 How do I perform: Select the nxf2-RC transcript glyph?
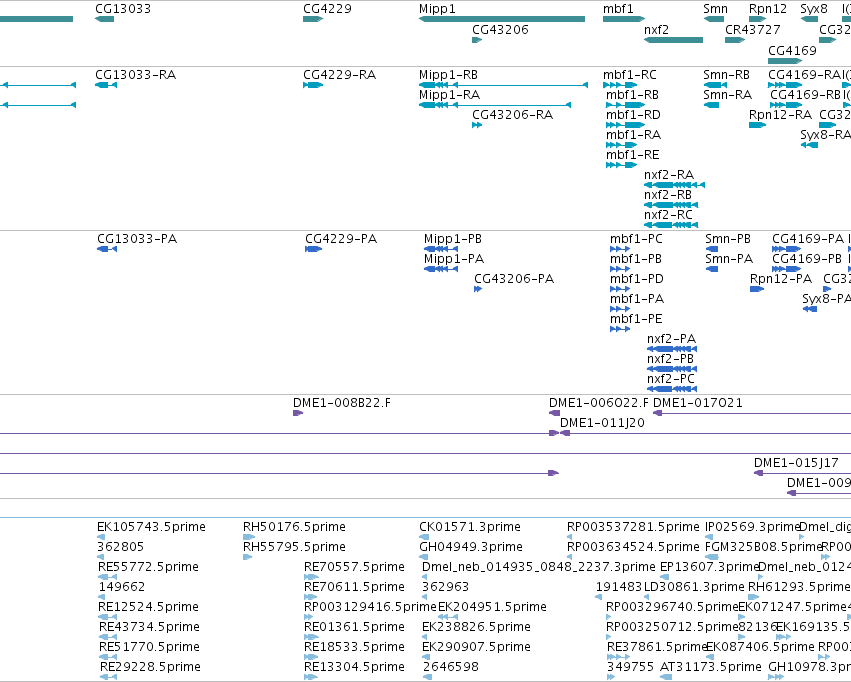point(671,225)
